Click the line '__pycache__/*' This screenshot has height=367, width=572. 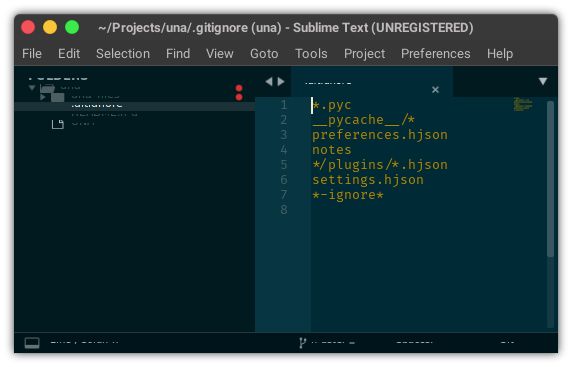[x=363, y=120]
